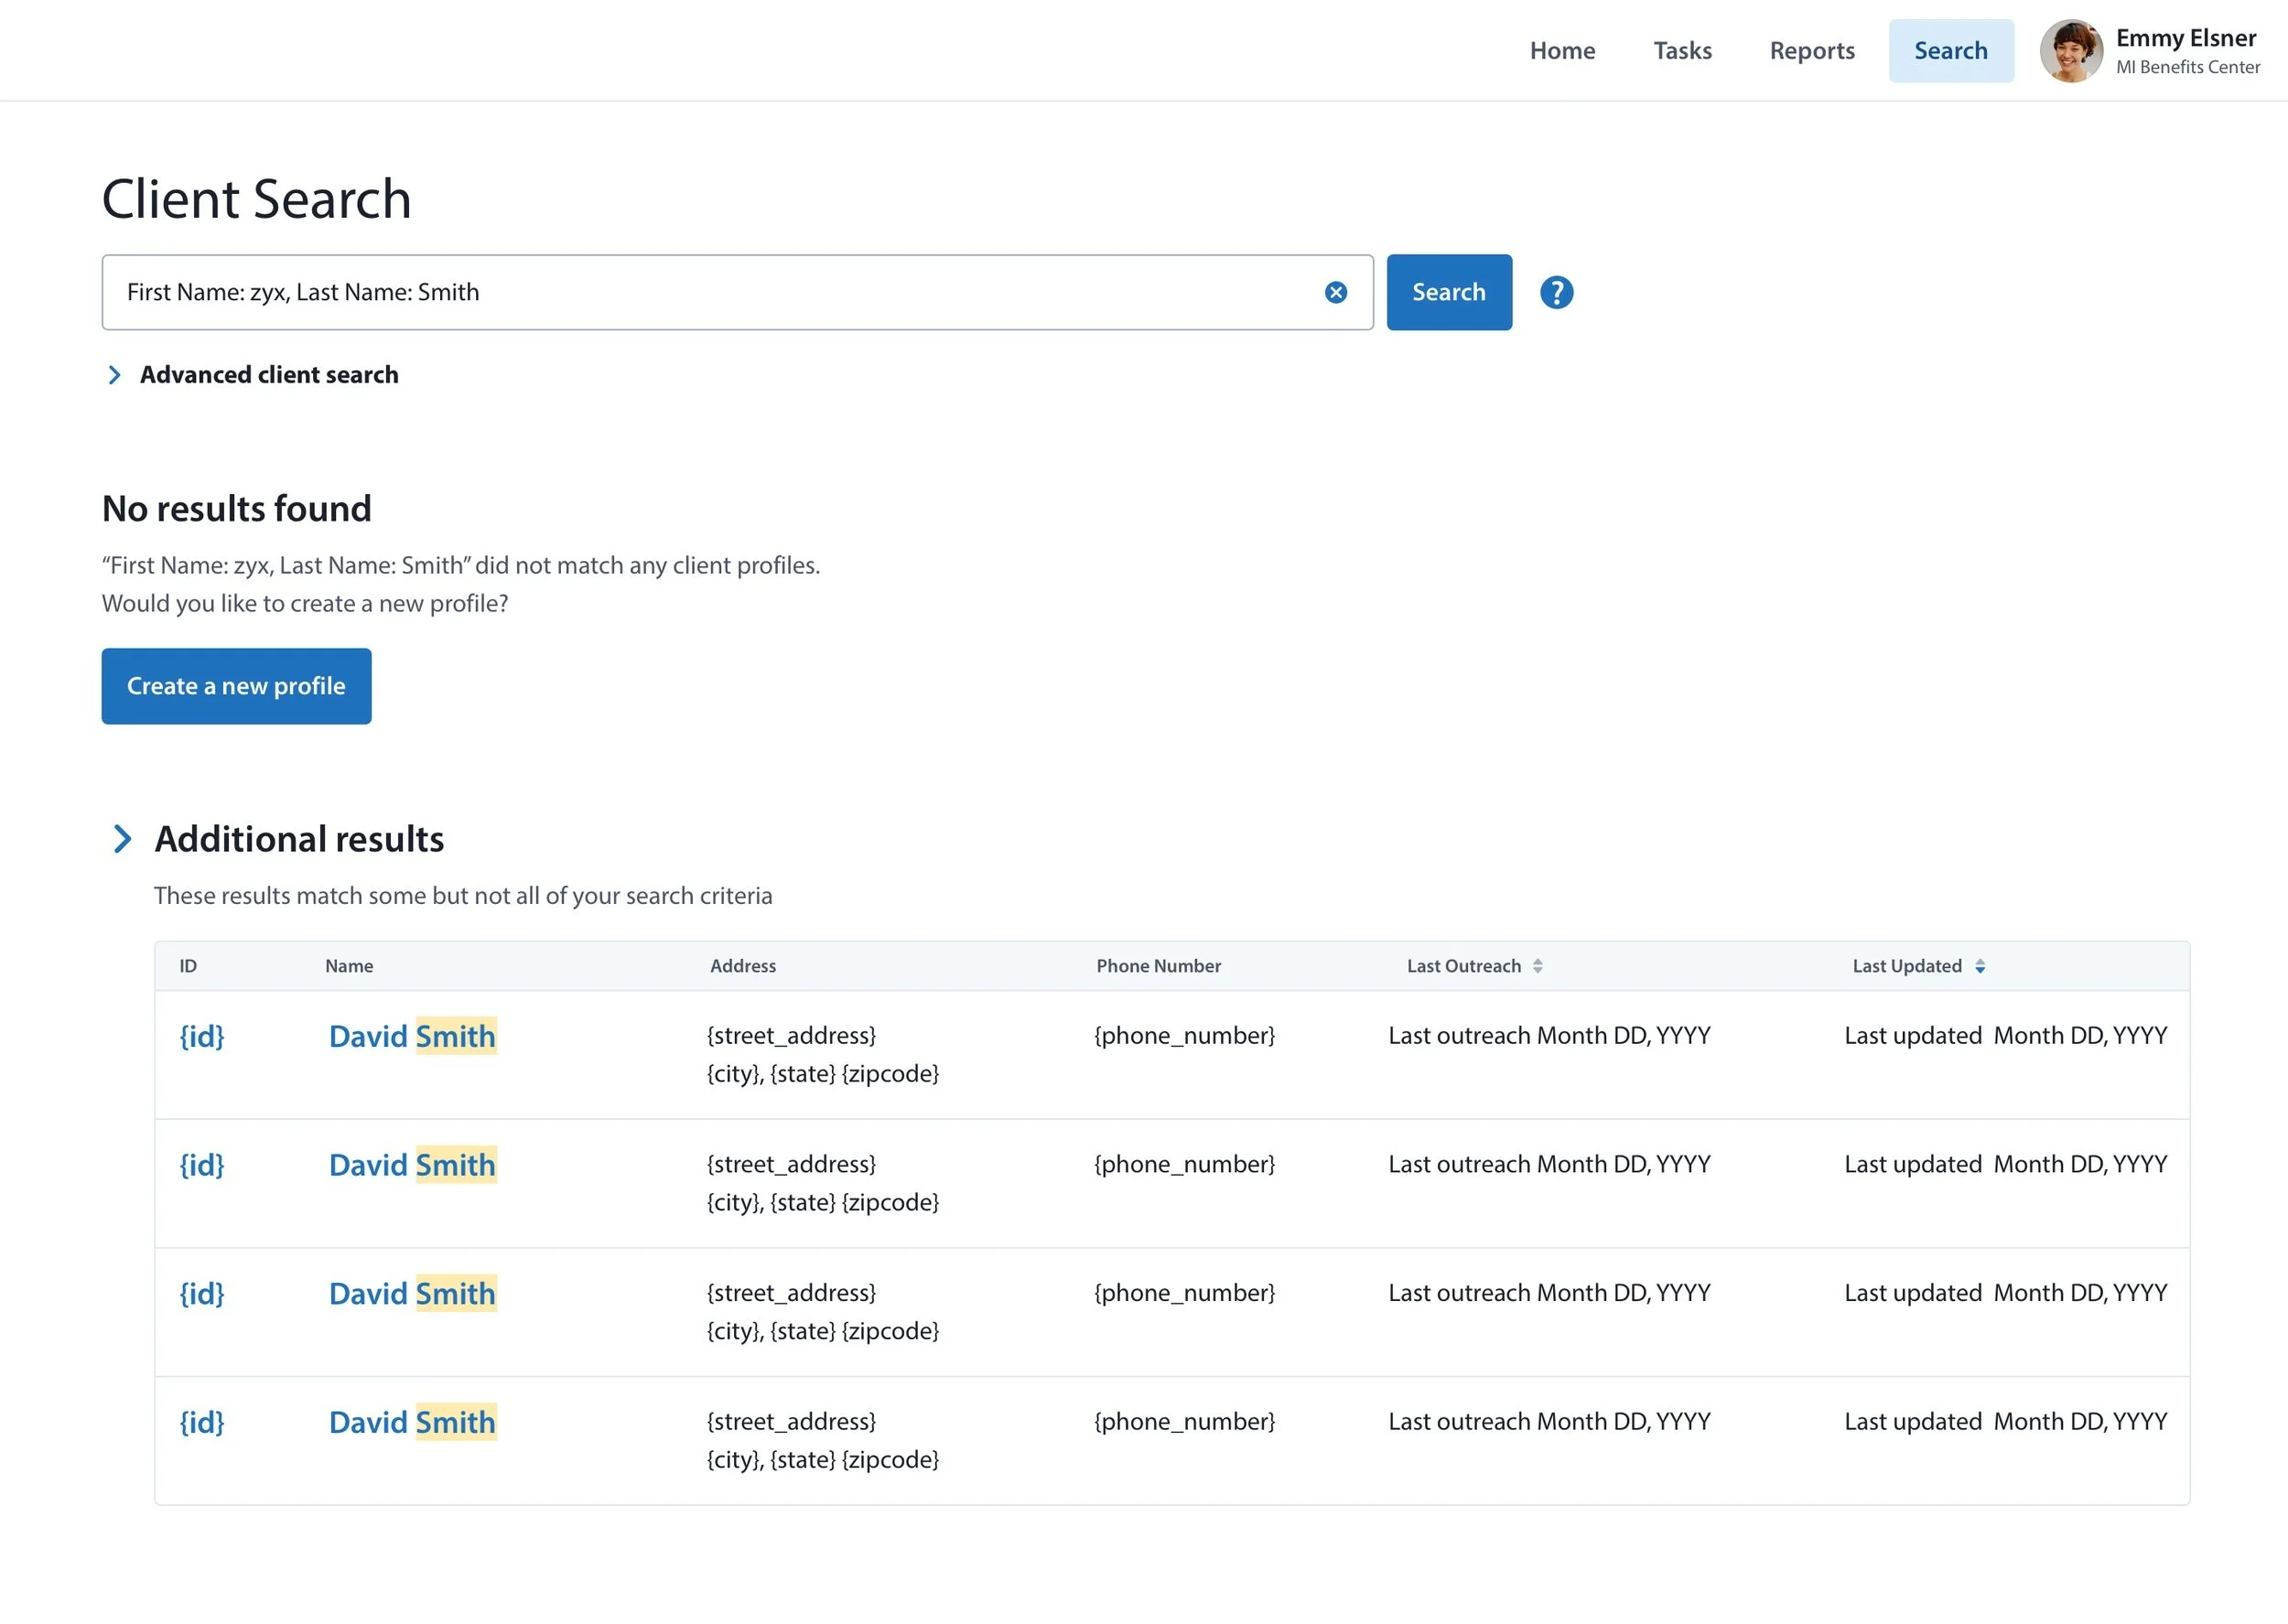2288x1624 pixels.
Task: Click Create a new profile button
Action: pyautogui.click(x=236, y=686)
